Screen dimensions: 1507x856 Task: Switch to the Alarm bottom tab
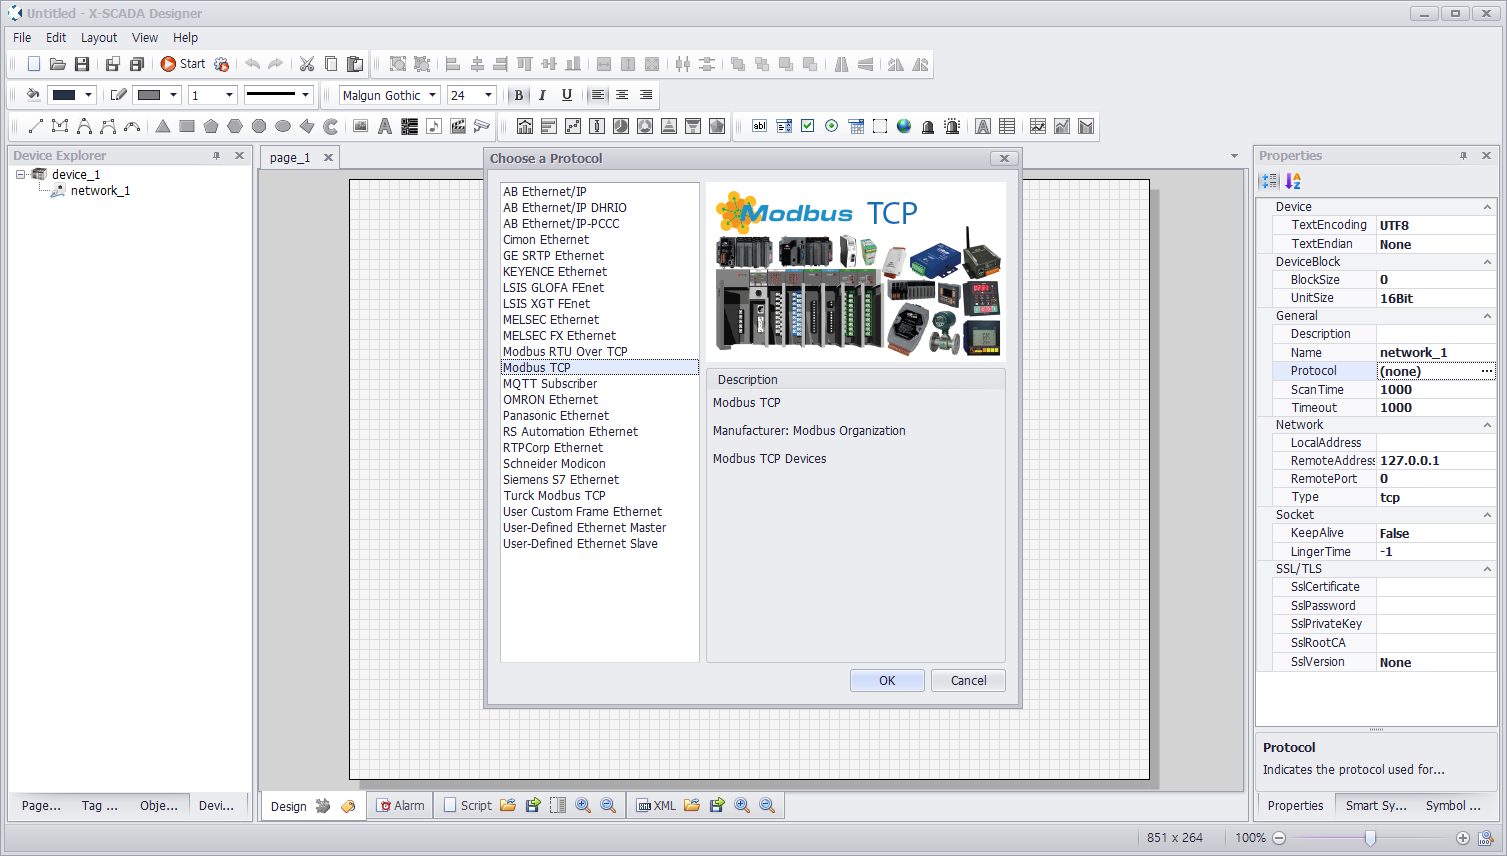coord(400,805)
